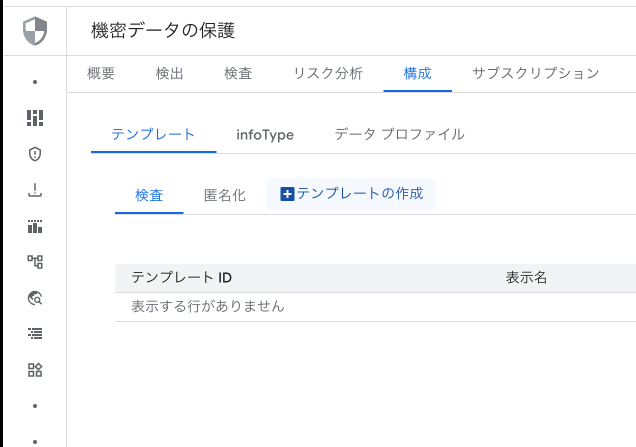
Task: Select the リスク分析 tab
Action: [328, 73]
